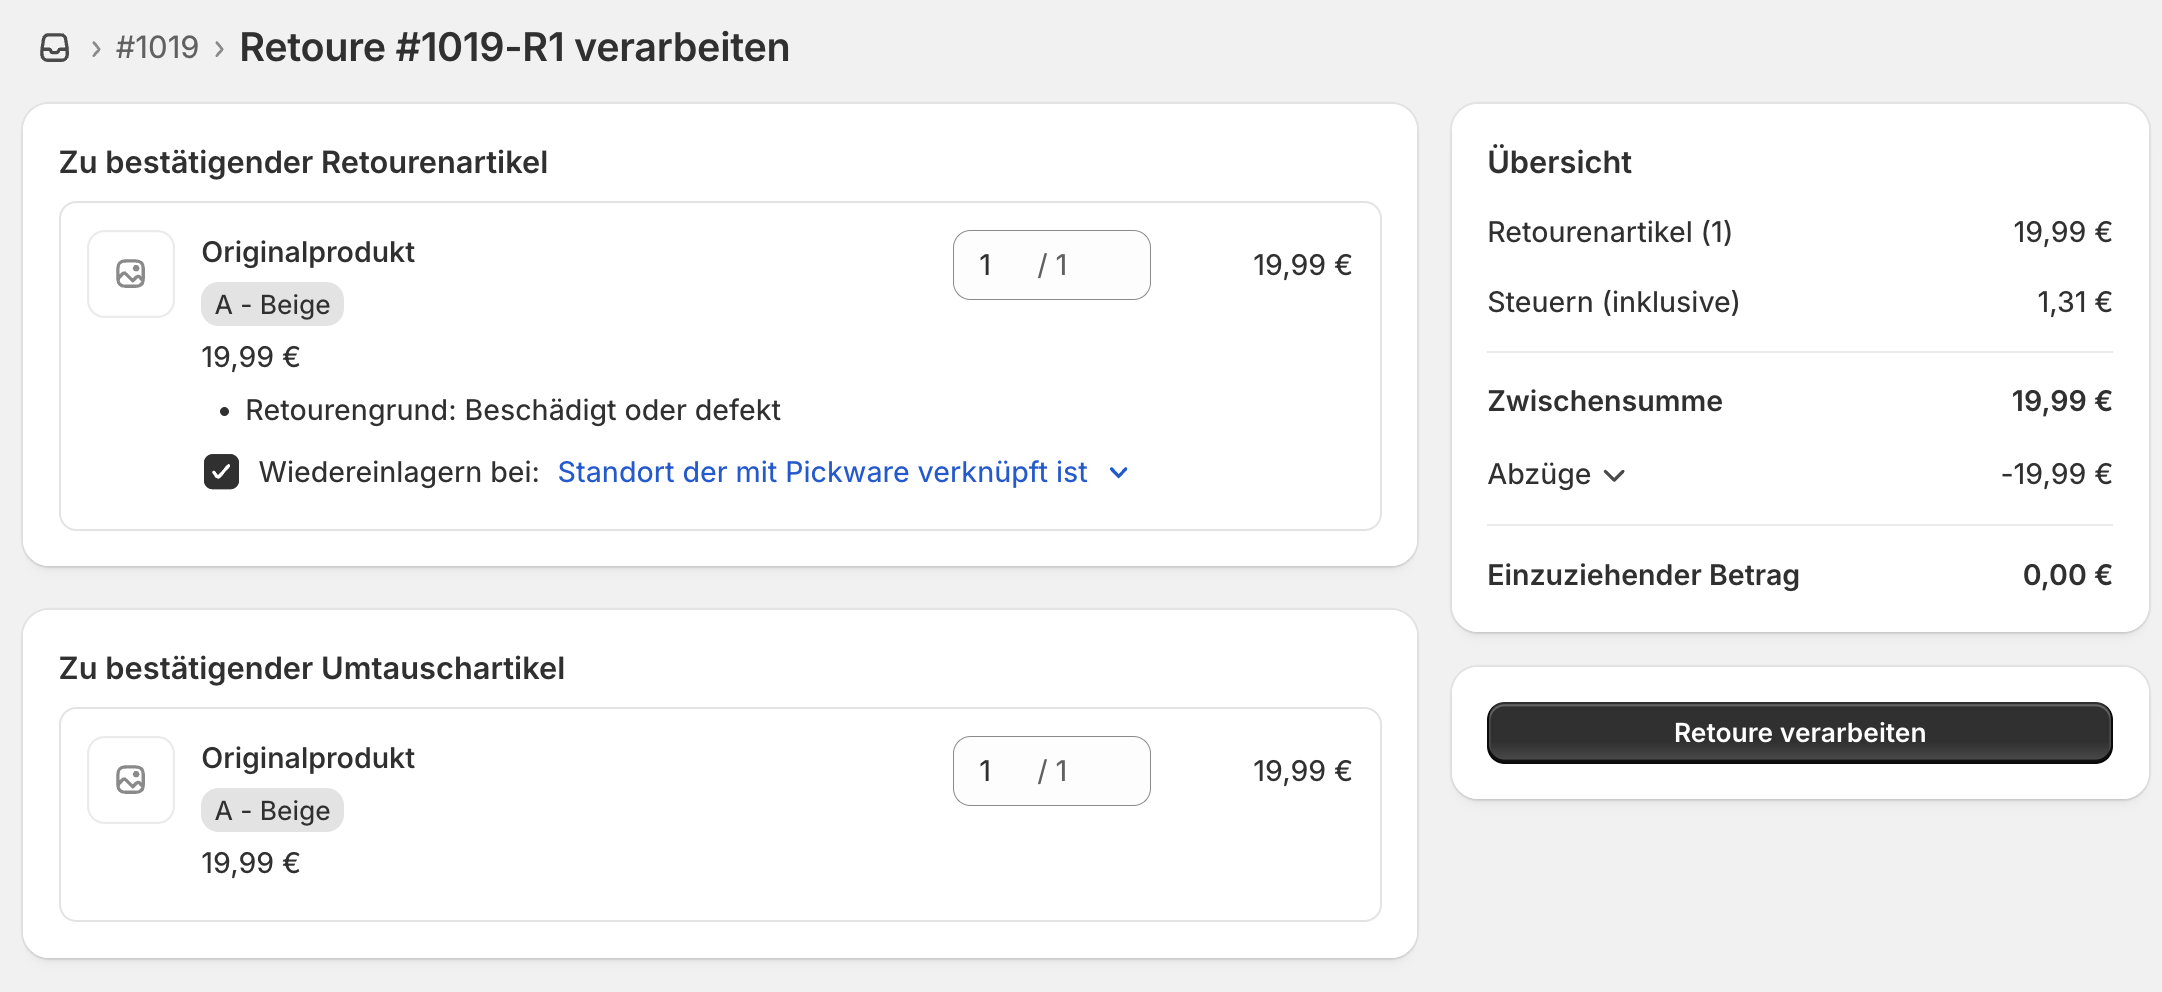Uncheck the 'Wiedereinlagern bei' checkbox
2162x992 pixels.
coord(221,472)
